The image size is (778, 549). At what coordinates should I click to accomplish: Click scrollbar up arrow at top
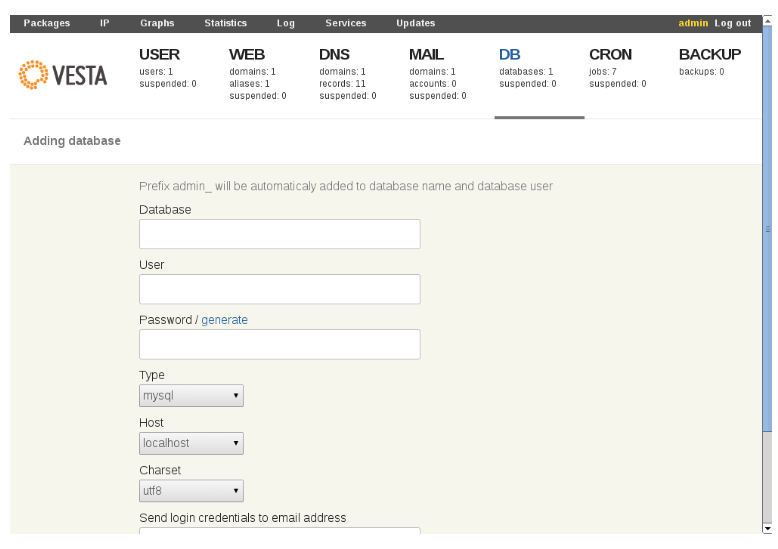[768, 20]
